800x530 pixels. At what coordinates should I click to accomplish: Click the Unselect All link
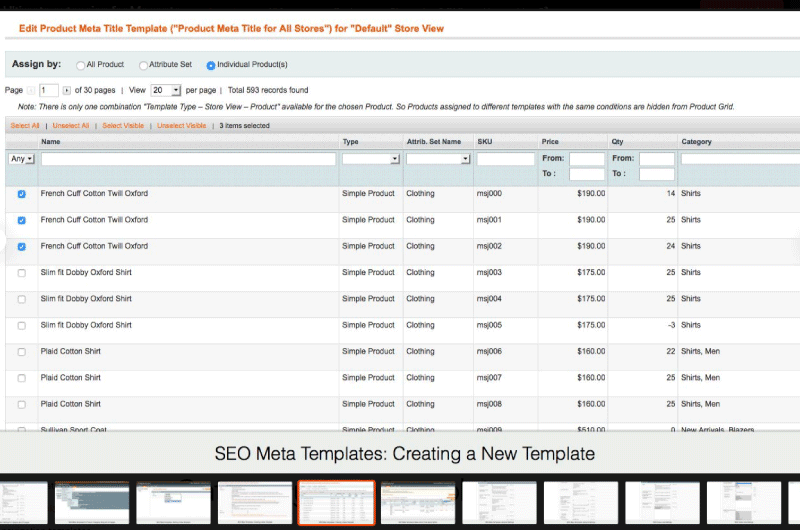71,125
